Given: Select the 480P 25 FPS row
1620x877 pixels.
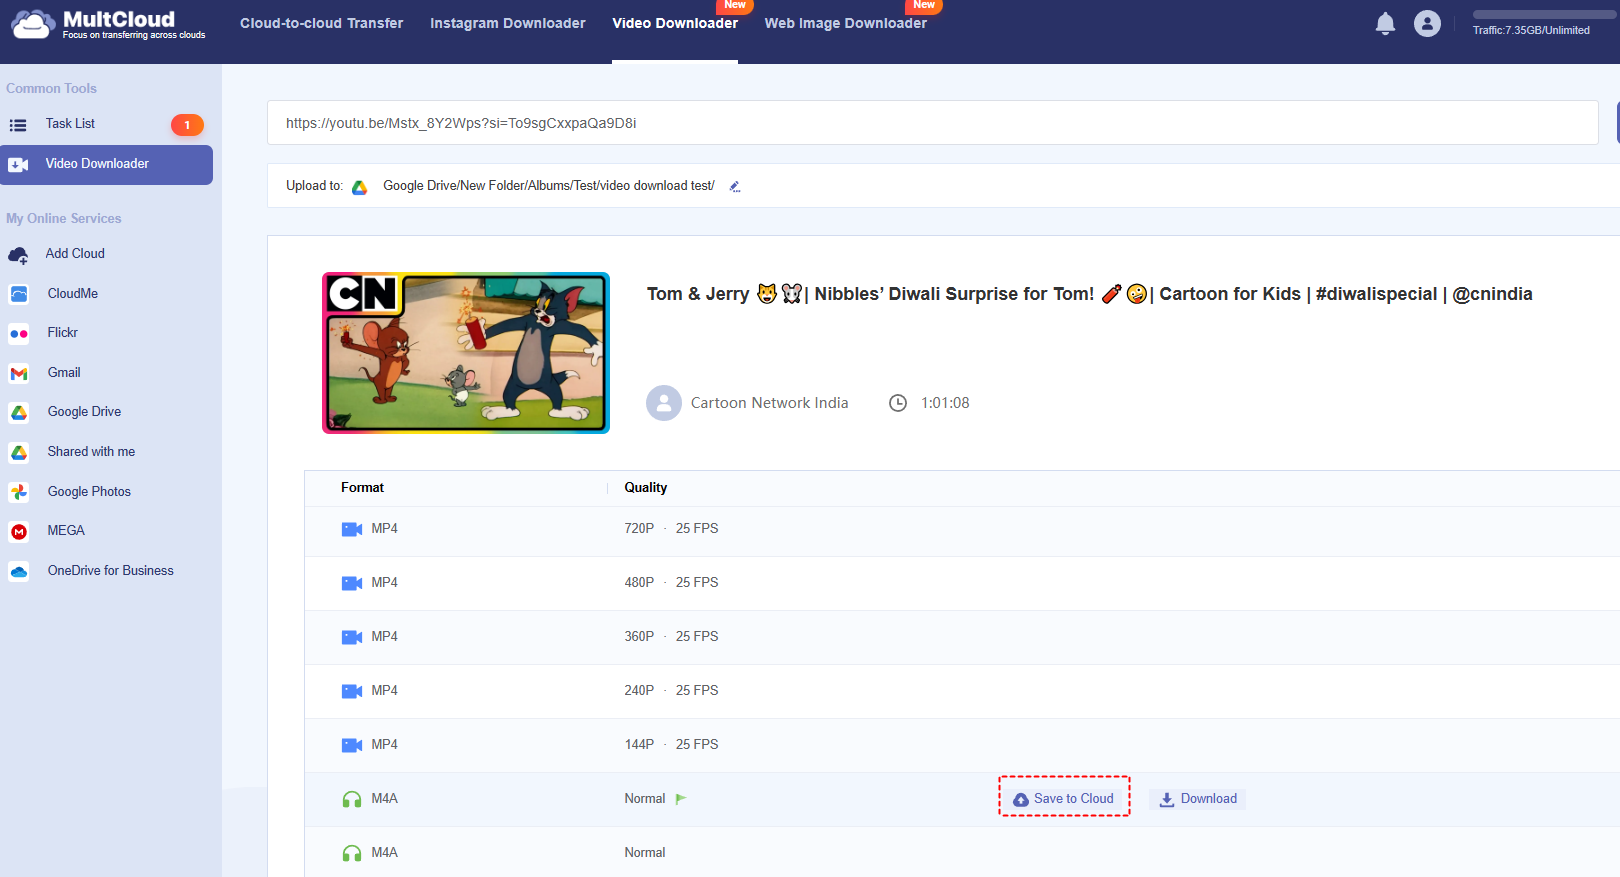Looking at the screenshot, I should click(962, 583).
